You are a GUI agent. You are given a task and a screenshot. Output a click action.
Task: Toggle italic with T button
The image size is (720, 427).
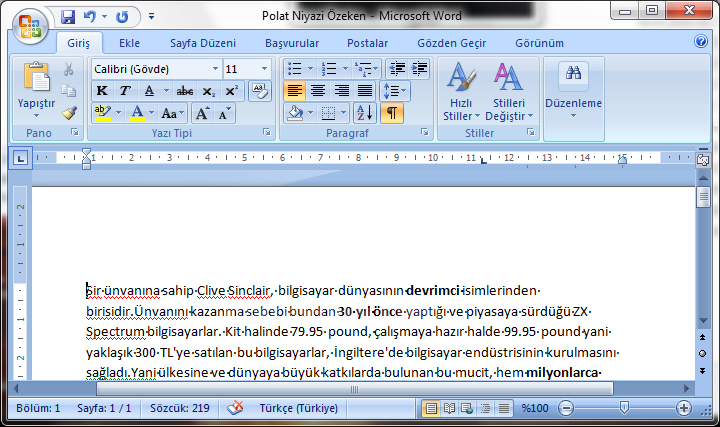pos(124,91)
